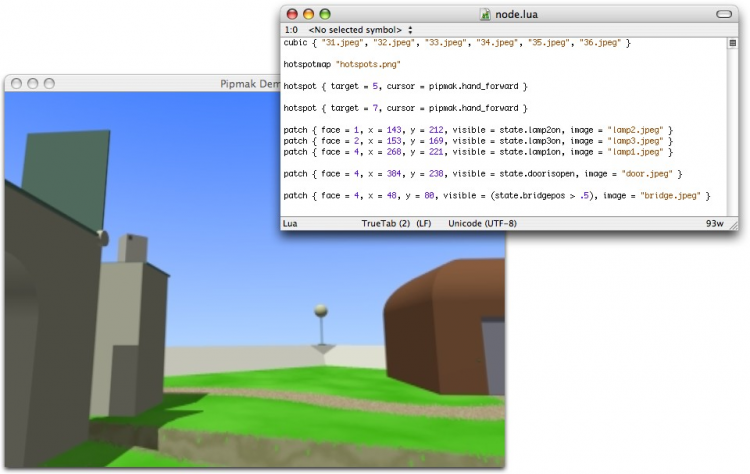The width and height of the screenshot is (750, 474).
Task: Click the patch line with "lamp1.jpeg"
Action: pyautogui.click(x=478, y=152)
